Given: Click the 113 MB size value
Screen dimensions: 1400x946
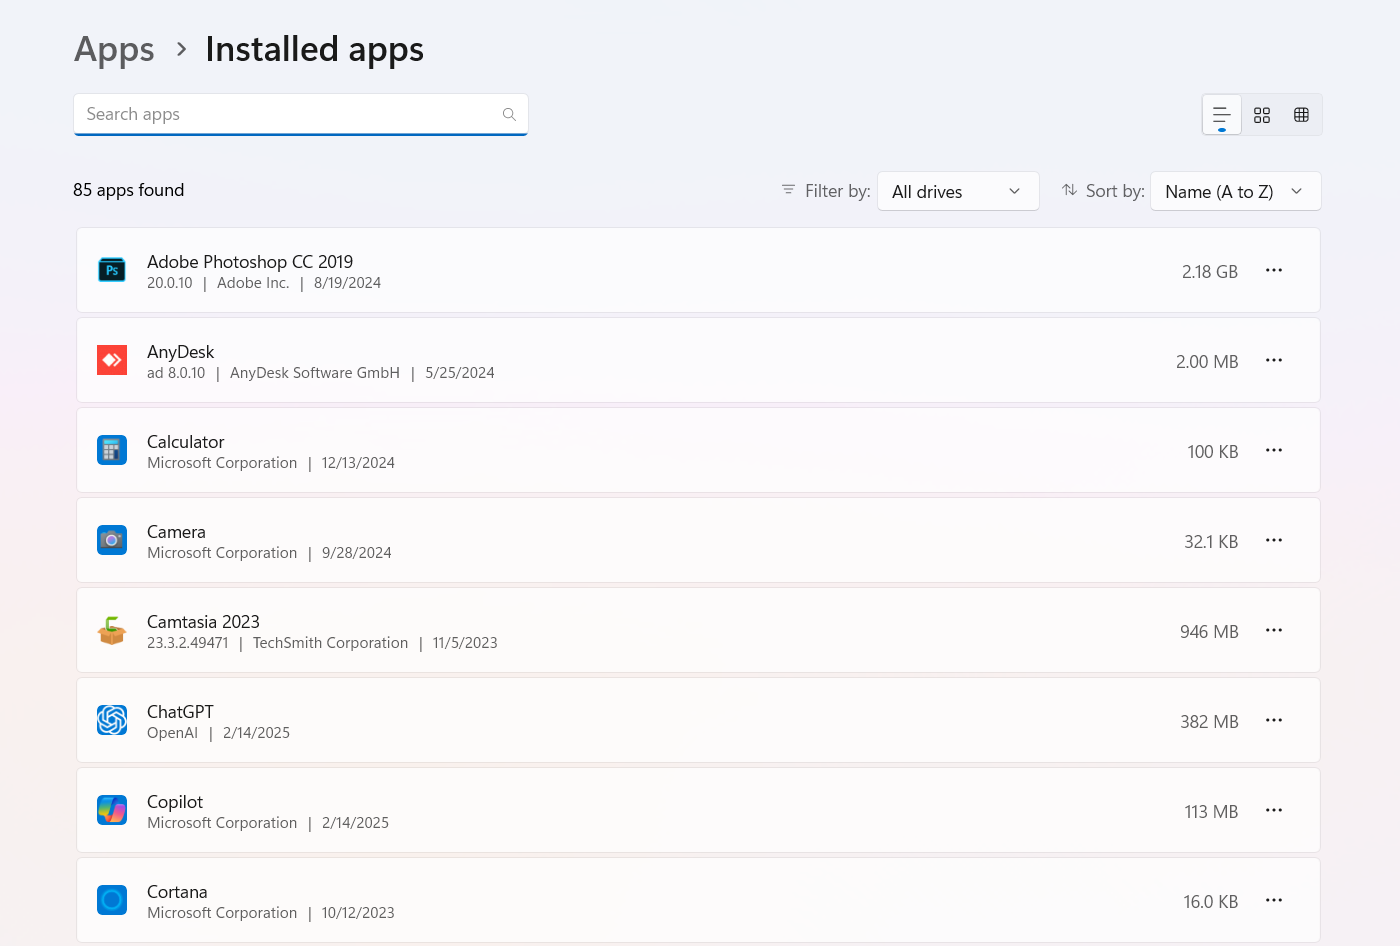Looking at the screenshot, I should [x=1211, y=812].
